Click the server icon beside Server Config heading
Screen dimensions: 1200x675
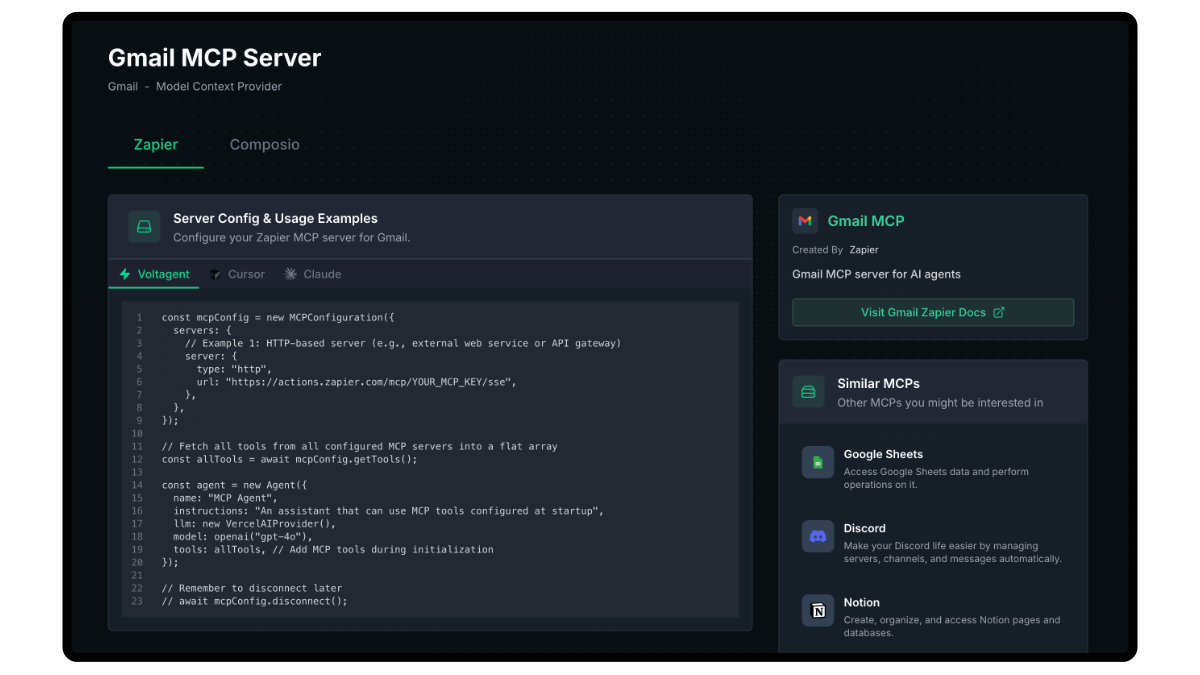coord(144,227)
